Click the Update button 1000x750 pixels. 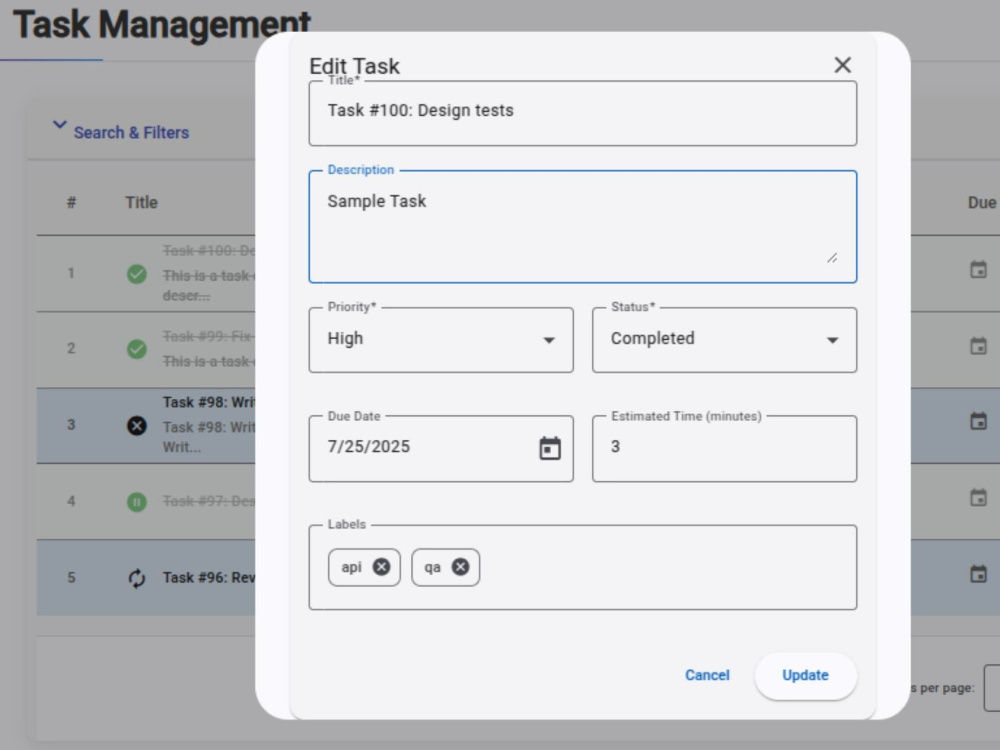coord(805,675)
